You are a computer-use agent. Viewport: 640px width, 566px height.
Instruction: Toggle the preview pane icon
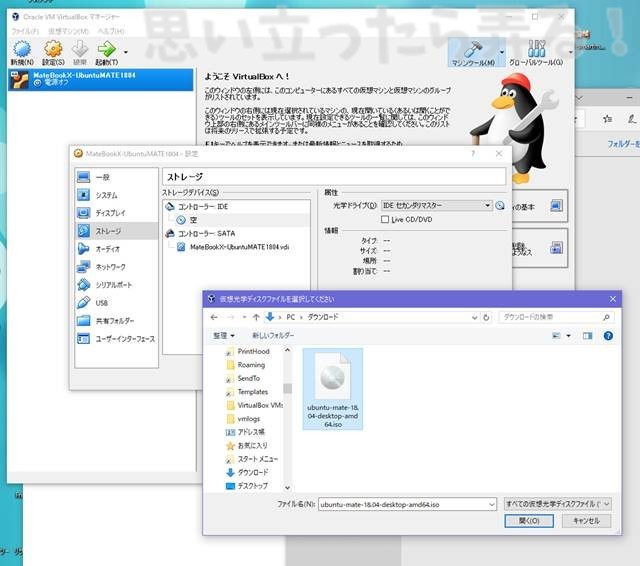[x=587, y=336]
